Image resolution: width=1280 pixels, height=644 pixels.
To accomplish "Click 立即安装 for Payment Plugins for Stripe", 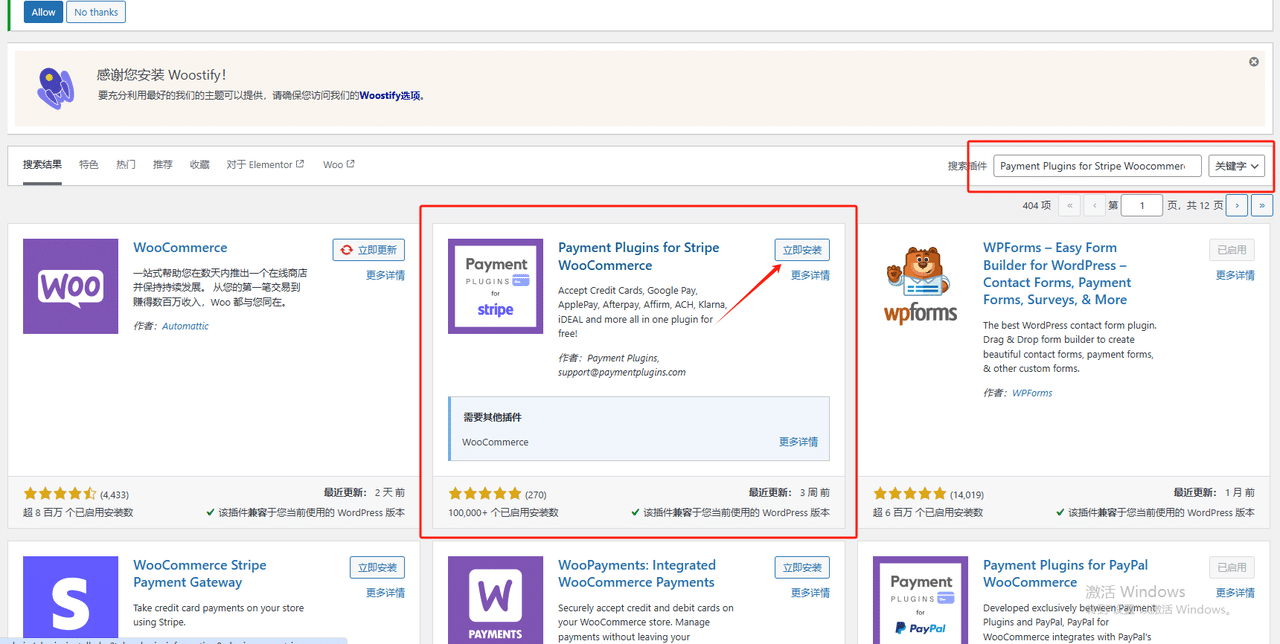I will click(x=802, y=250).
